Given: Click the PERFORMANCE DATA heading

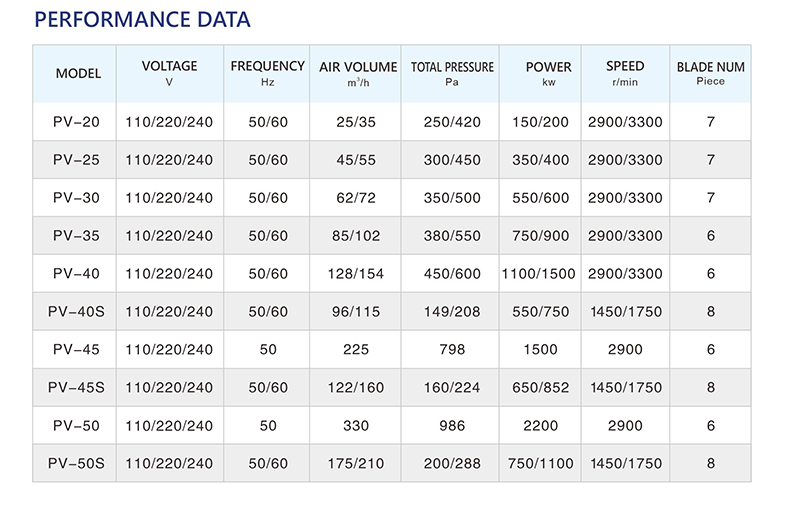Looking at the screenshot, I should coord(142,20).
